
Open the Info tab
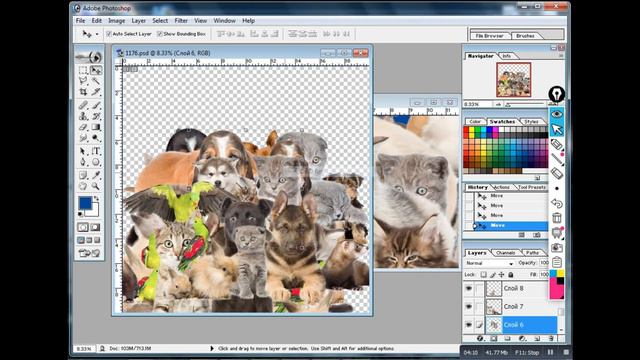click(x=507, y=56)
